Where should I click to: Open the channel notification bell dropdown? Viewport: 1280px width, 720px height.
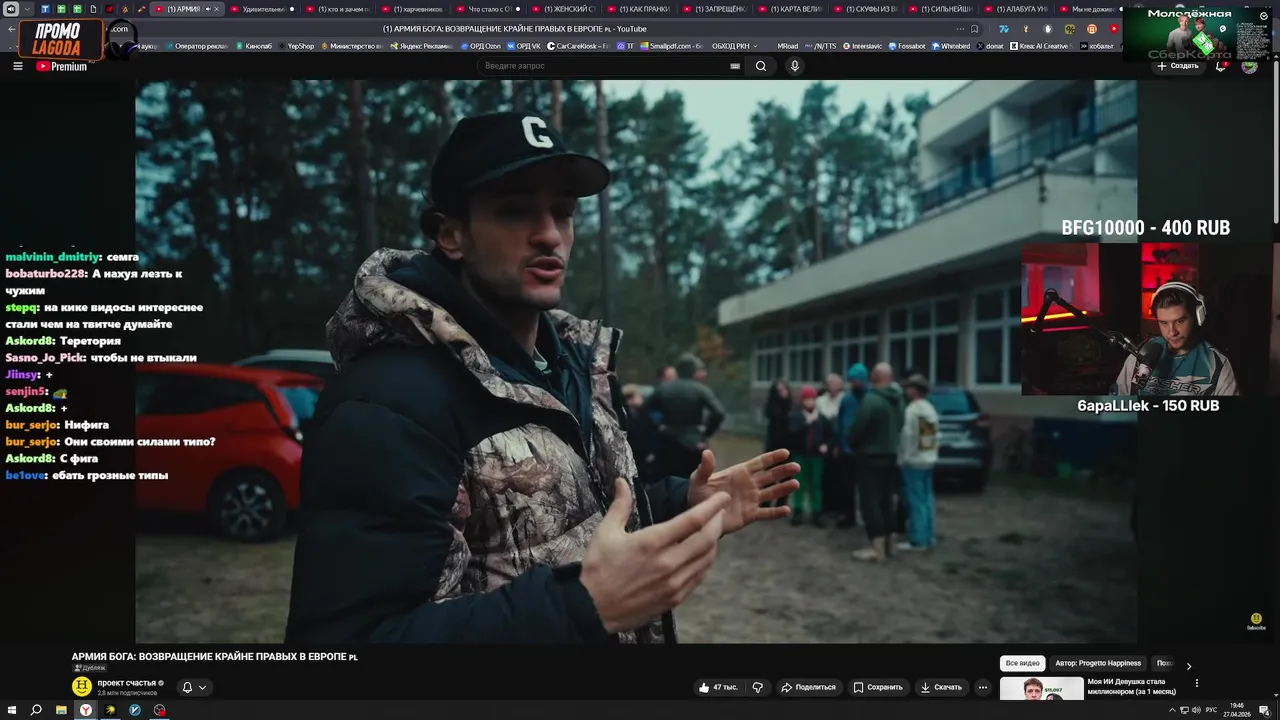point(194,687)
